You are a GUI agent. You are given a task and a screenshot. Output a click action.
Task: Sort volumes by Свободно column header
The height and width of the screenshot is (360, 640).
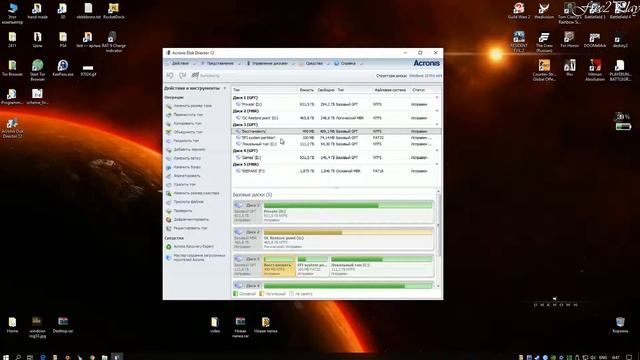pyautogui.click(x=326, y=90)
